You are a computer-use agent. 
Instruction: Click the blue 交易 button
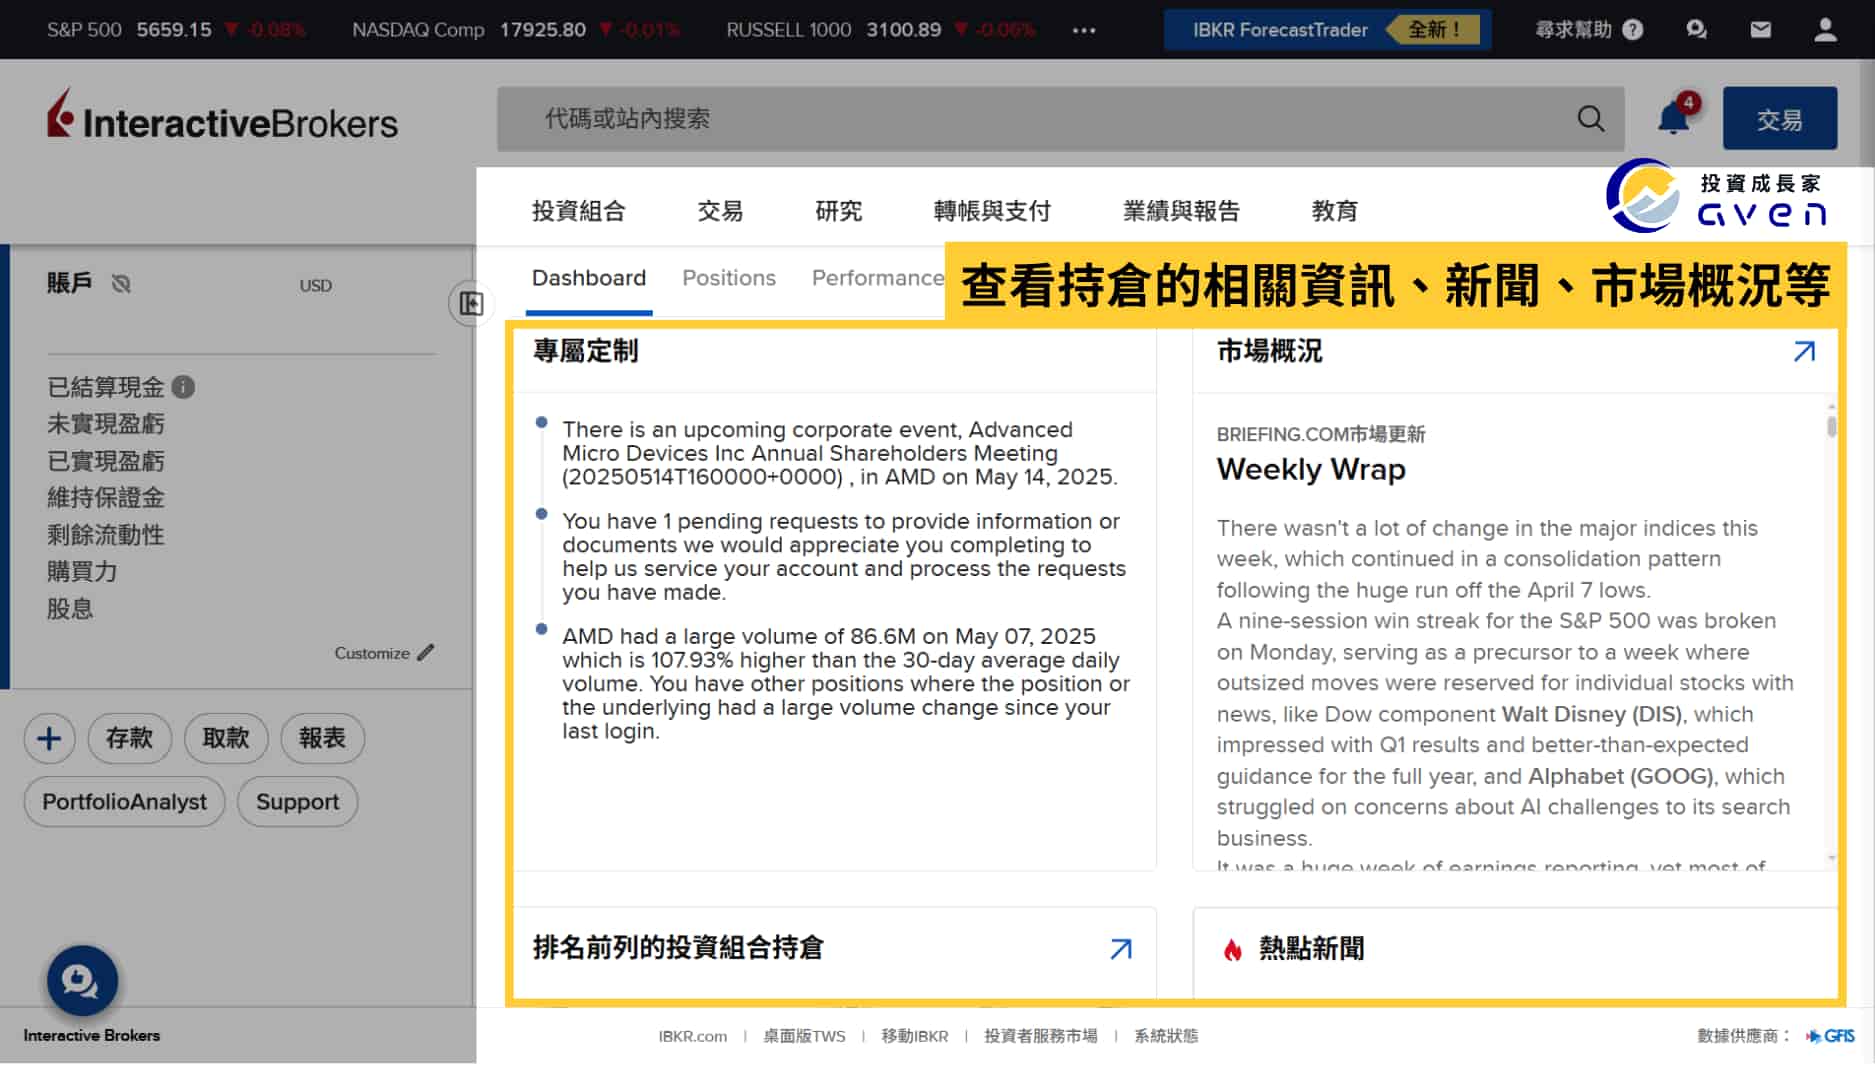(1780, 119)
